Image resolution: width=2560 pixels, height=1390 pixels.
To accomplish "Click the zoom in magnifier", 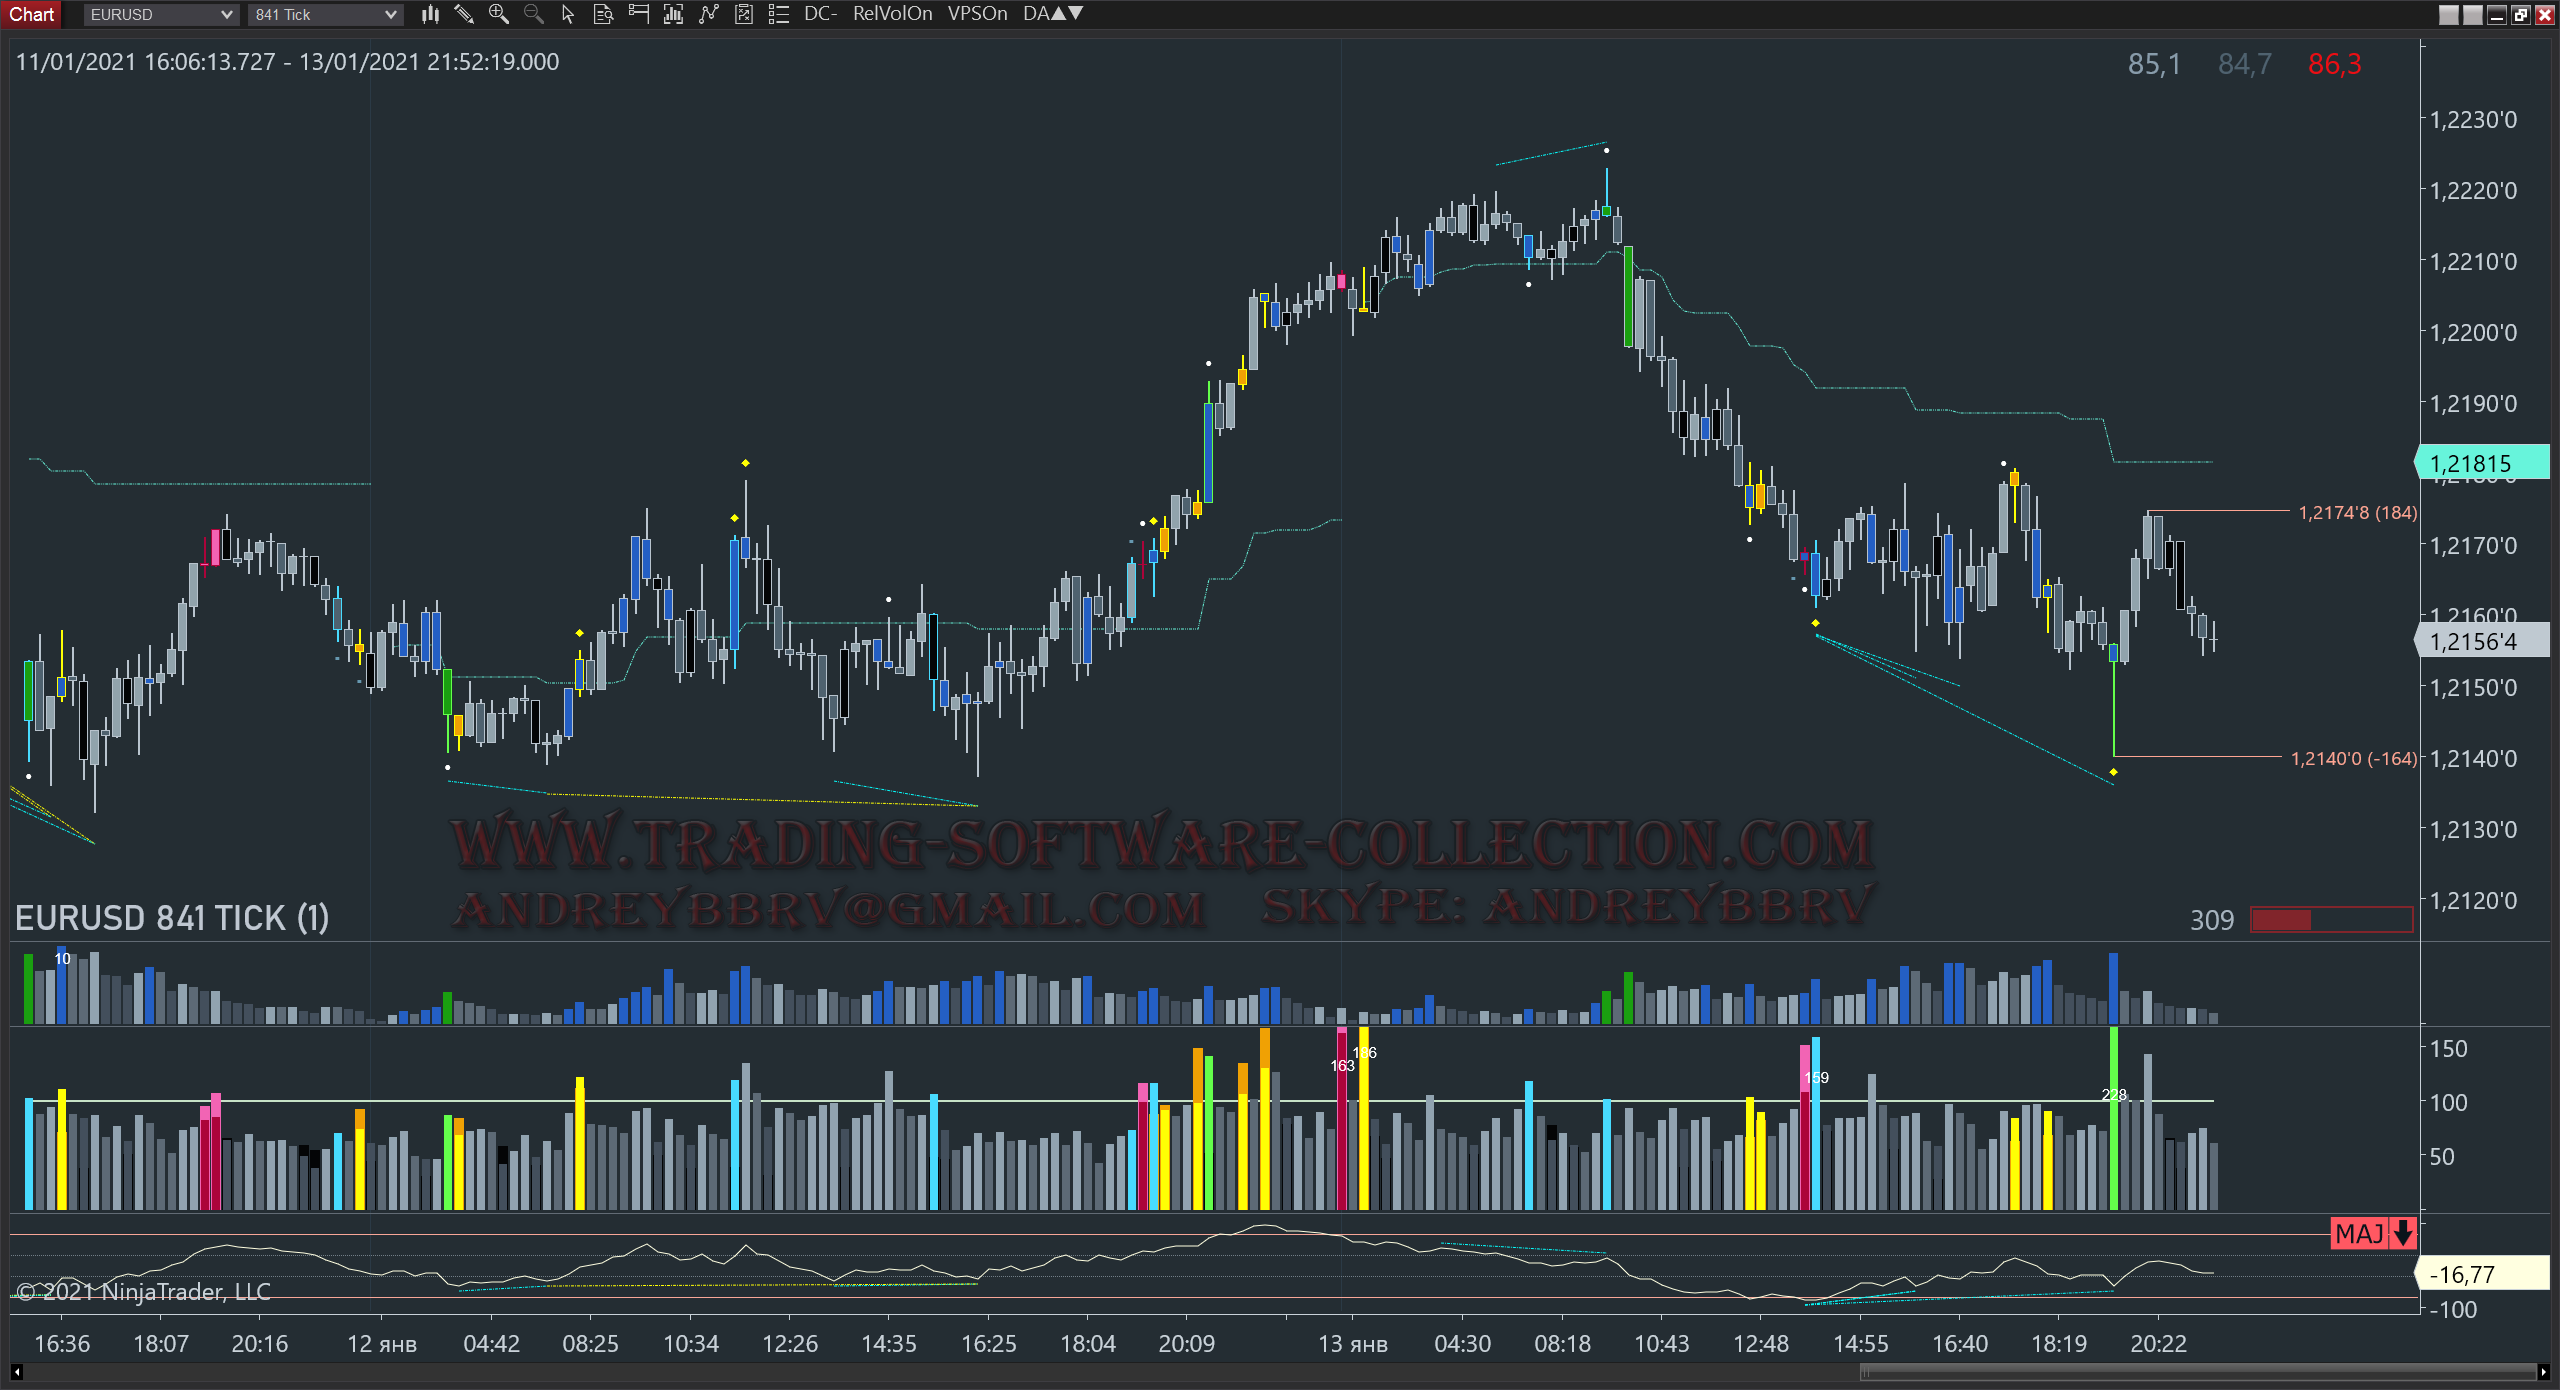I will pyautogui.click(x=498, y=14).
